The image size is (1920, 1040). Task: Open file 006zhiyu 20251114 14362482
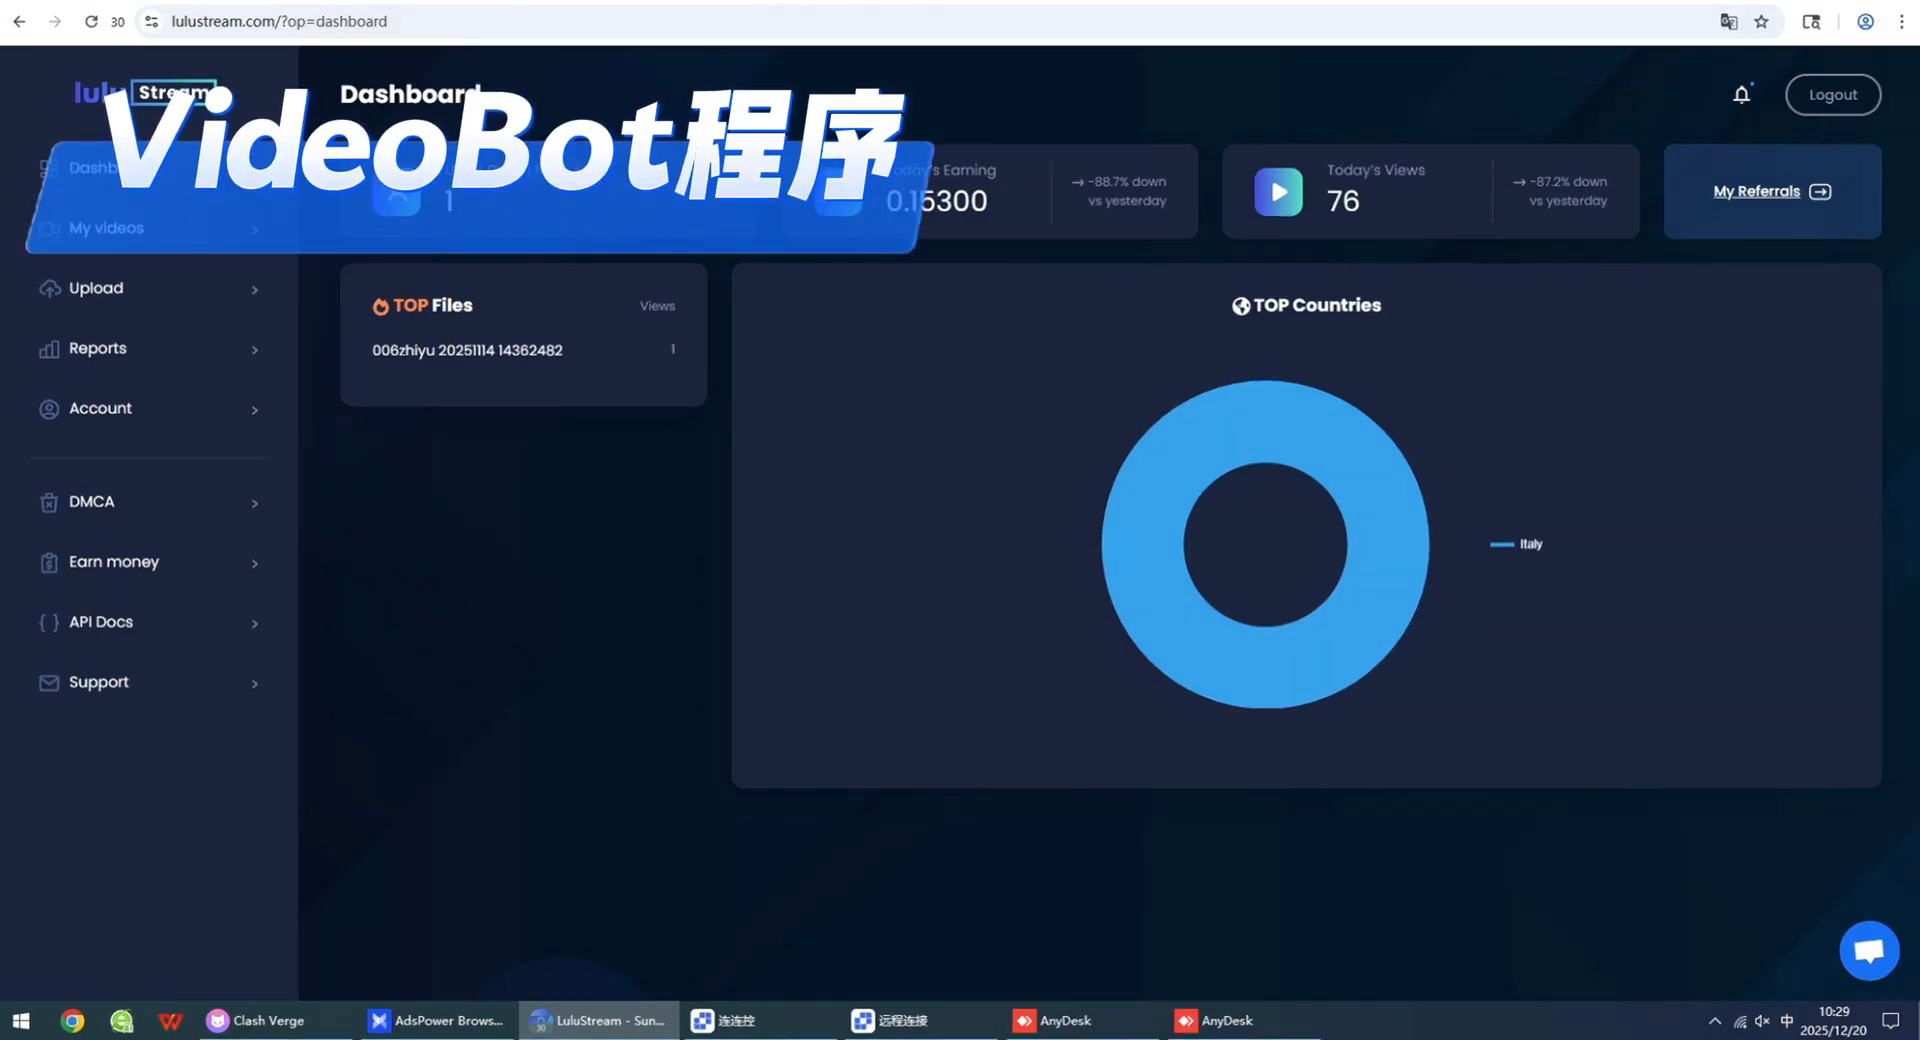467,350
